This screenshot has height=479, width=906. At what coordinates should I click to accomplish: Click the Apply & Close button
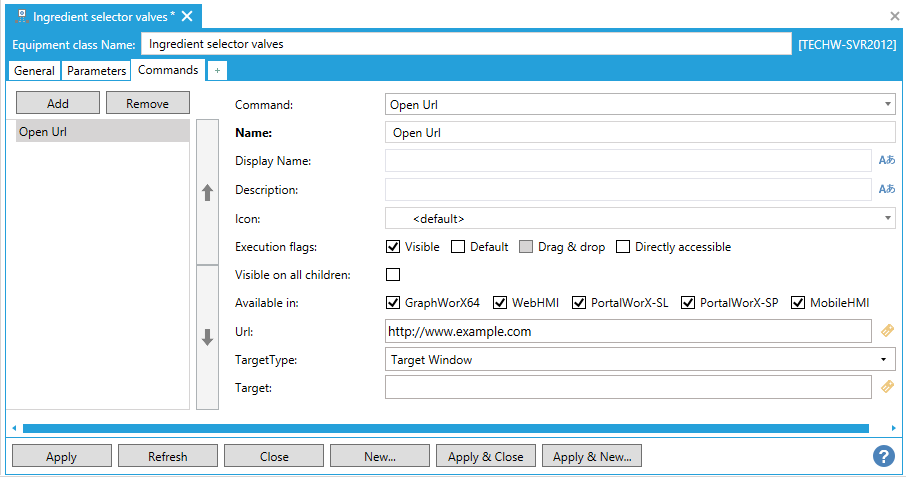(x=486, y=457)
